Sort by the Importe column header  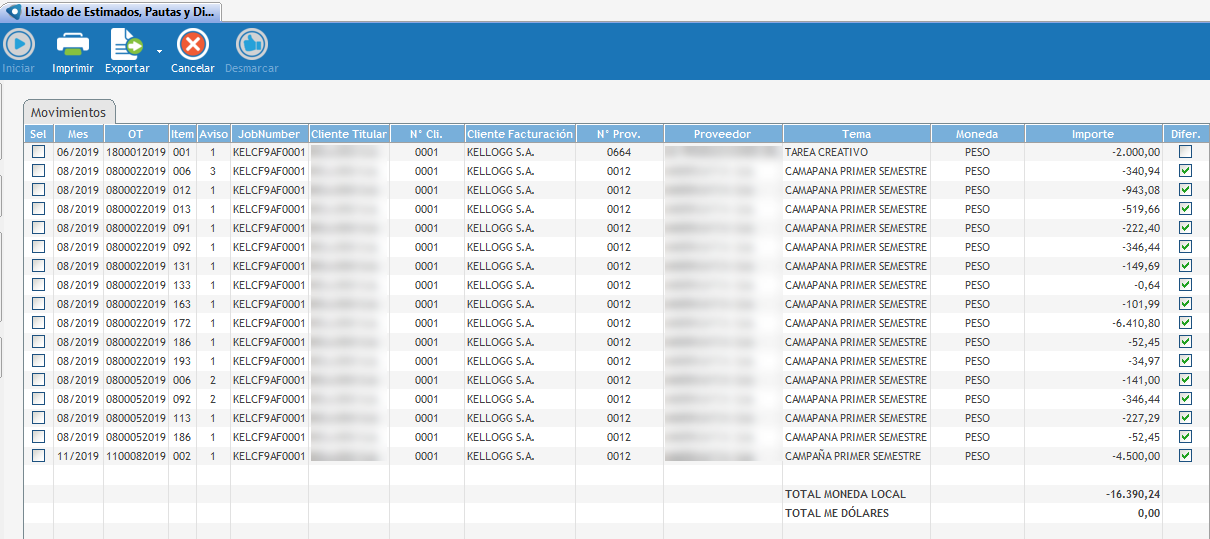point(1092,134)
